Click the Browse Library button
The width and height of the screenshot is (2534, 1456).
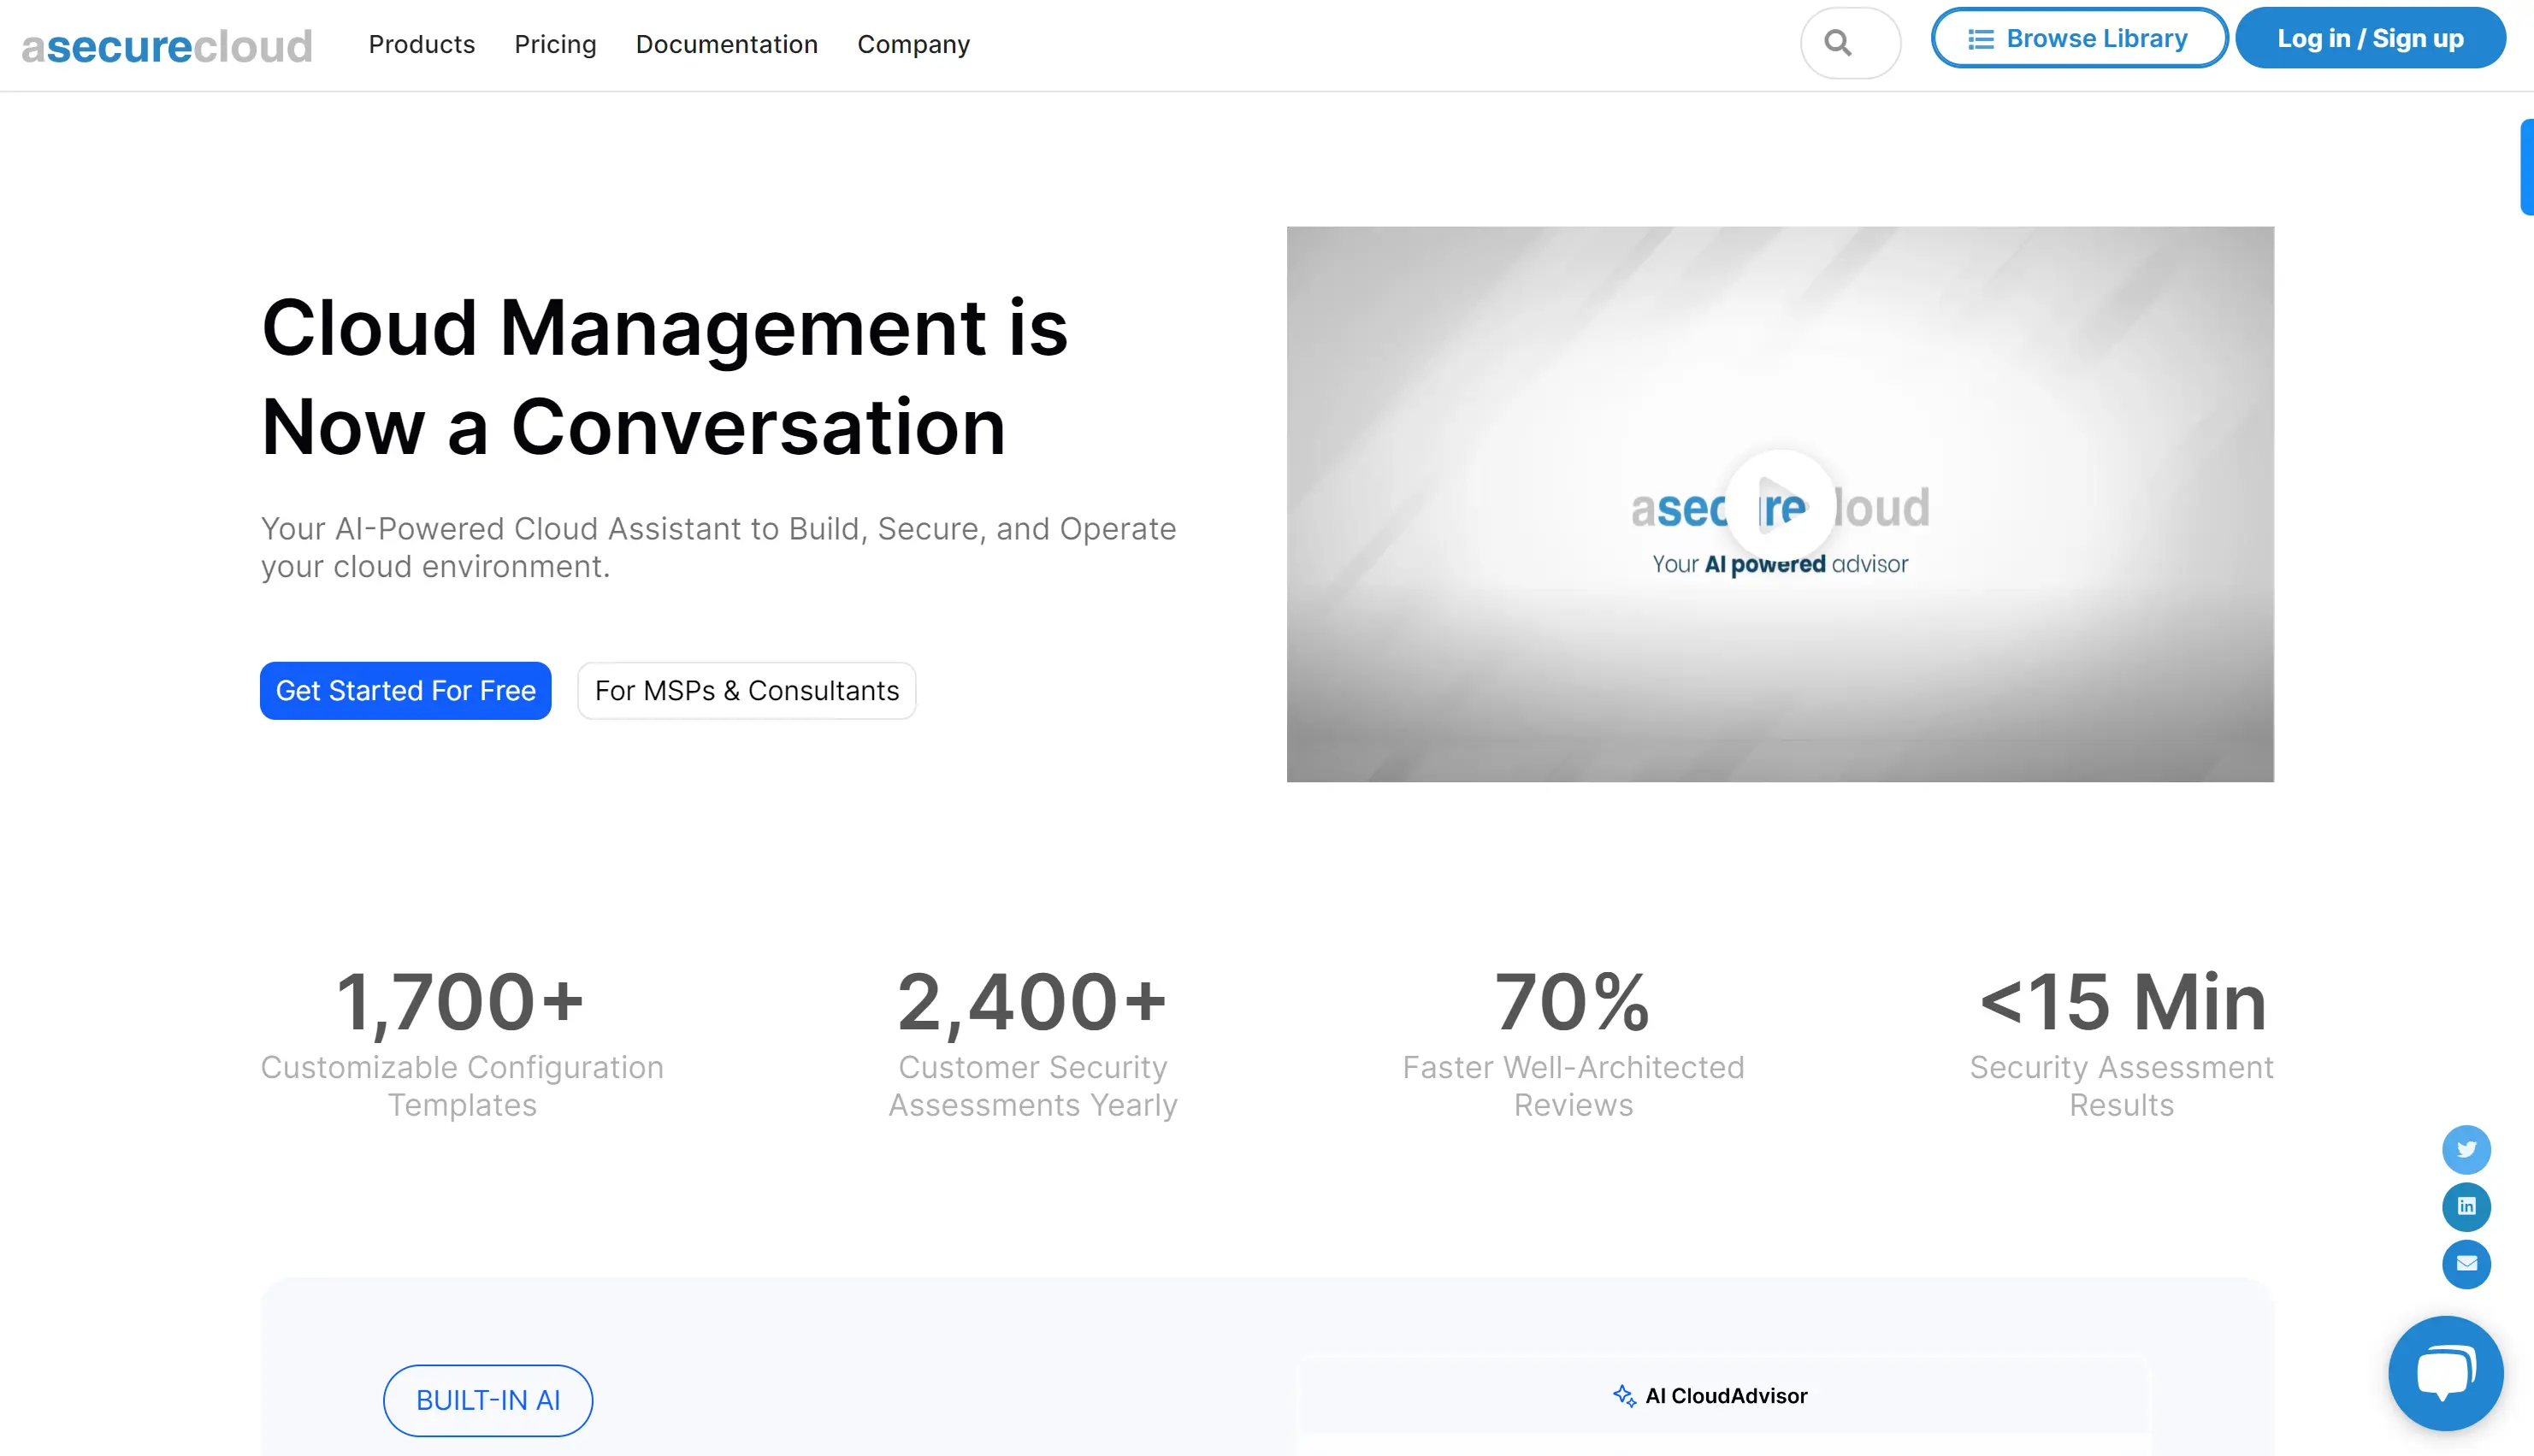click(x=2078, y=39)
